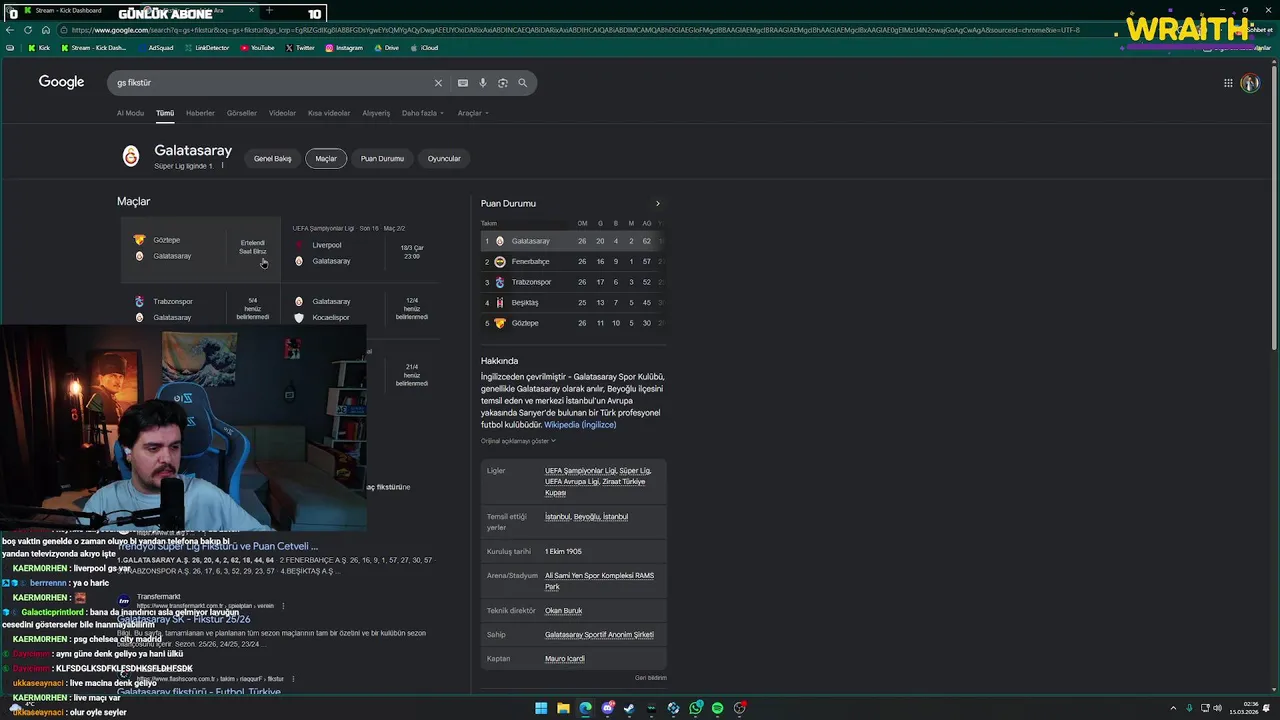Show hidden system tray icons
The image size is (1280, 720).
point(1175,708)
